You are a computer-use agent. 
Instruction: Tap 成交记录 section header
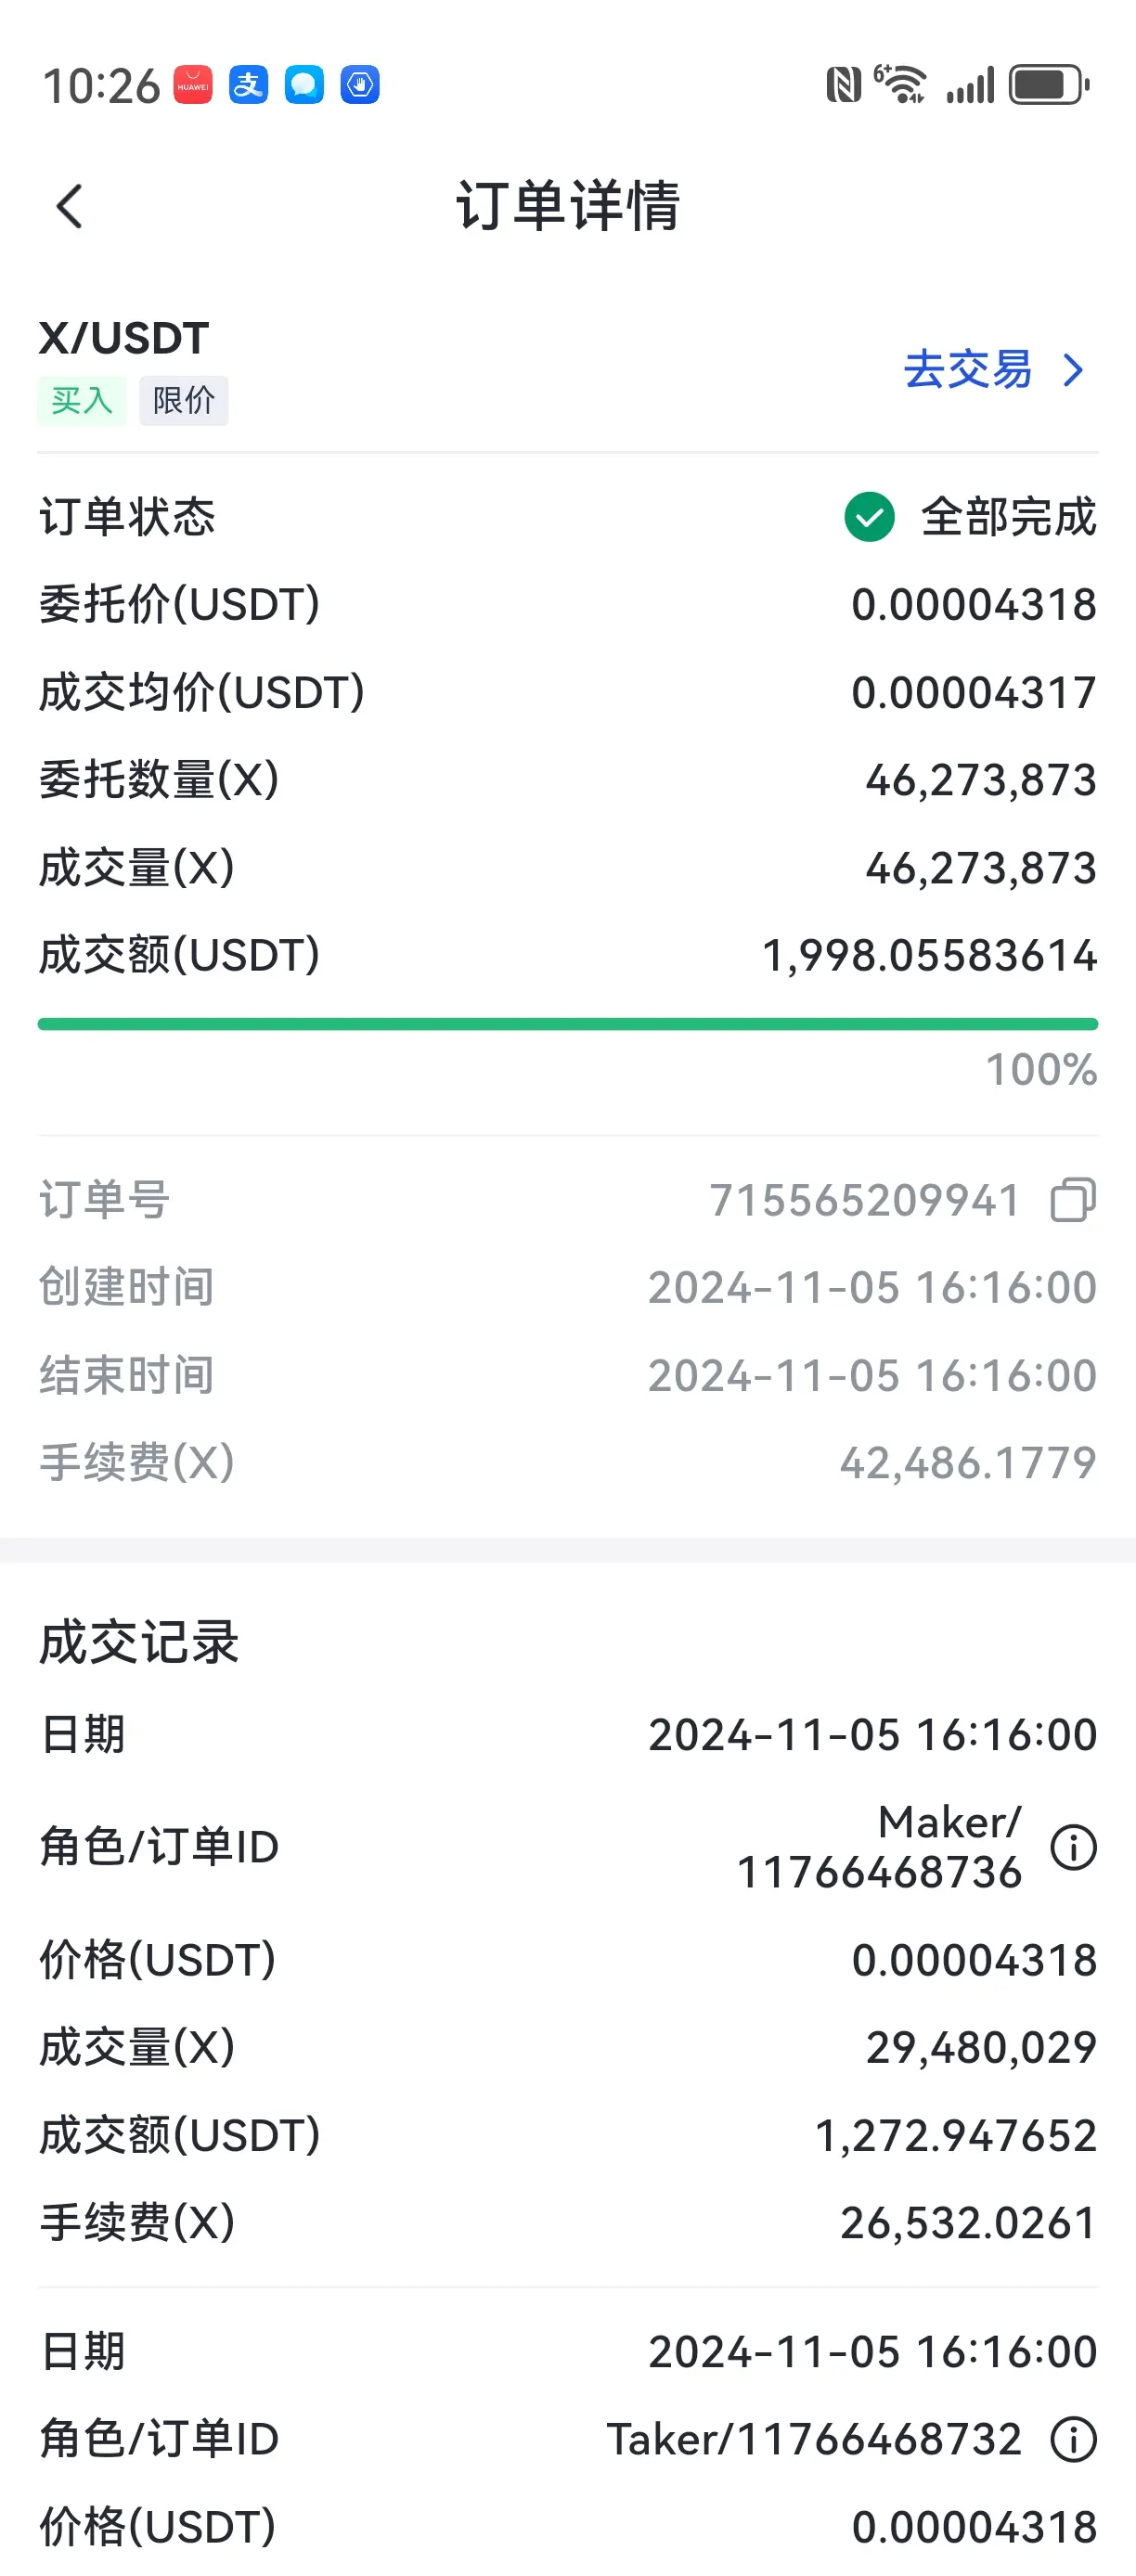(139, 1642)
